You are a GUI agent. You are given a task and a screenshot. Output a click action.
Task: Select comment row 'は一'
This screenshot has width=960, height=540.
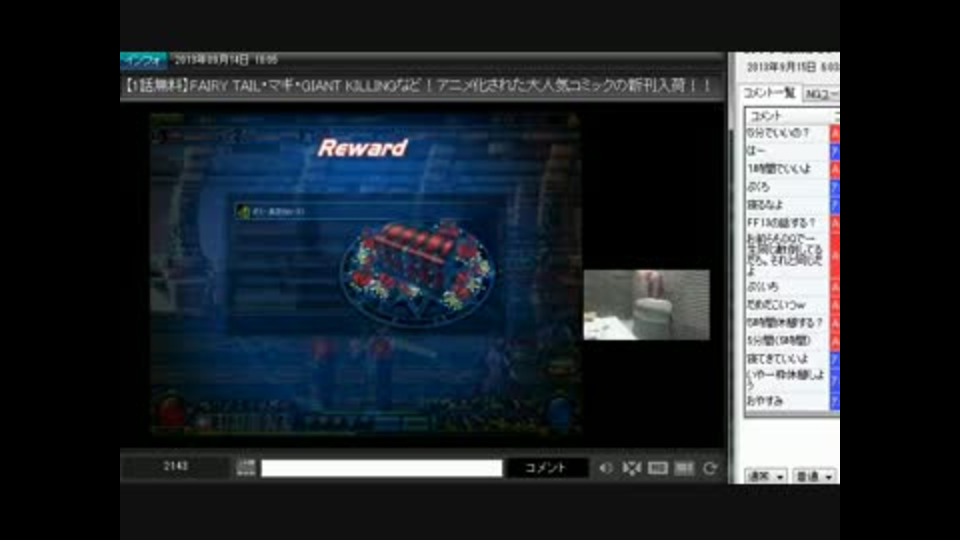pos(787,151)
